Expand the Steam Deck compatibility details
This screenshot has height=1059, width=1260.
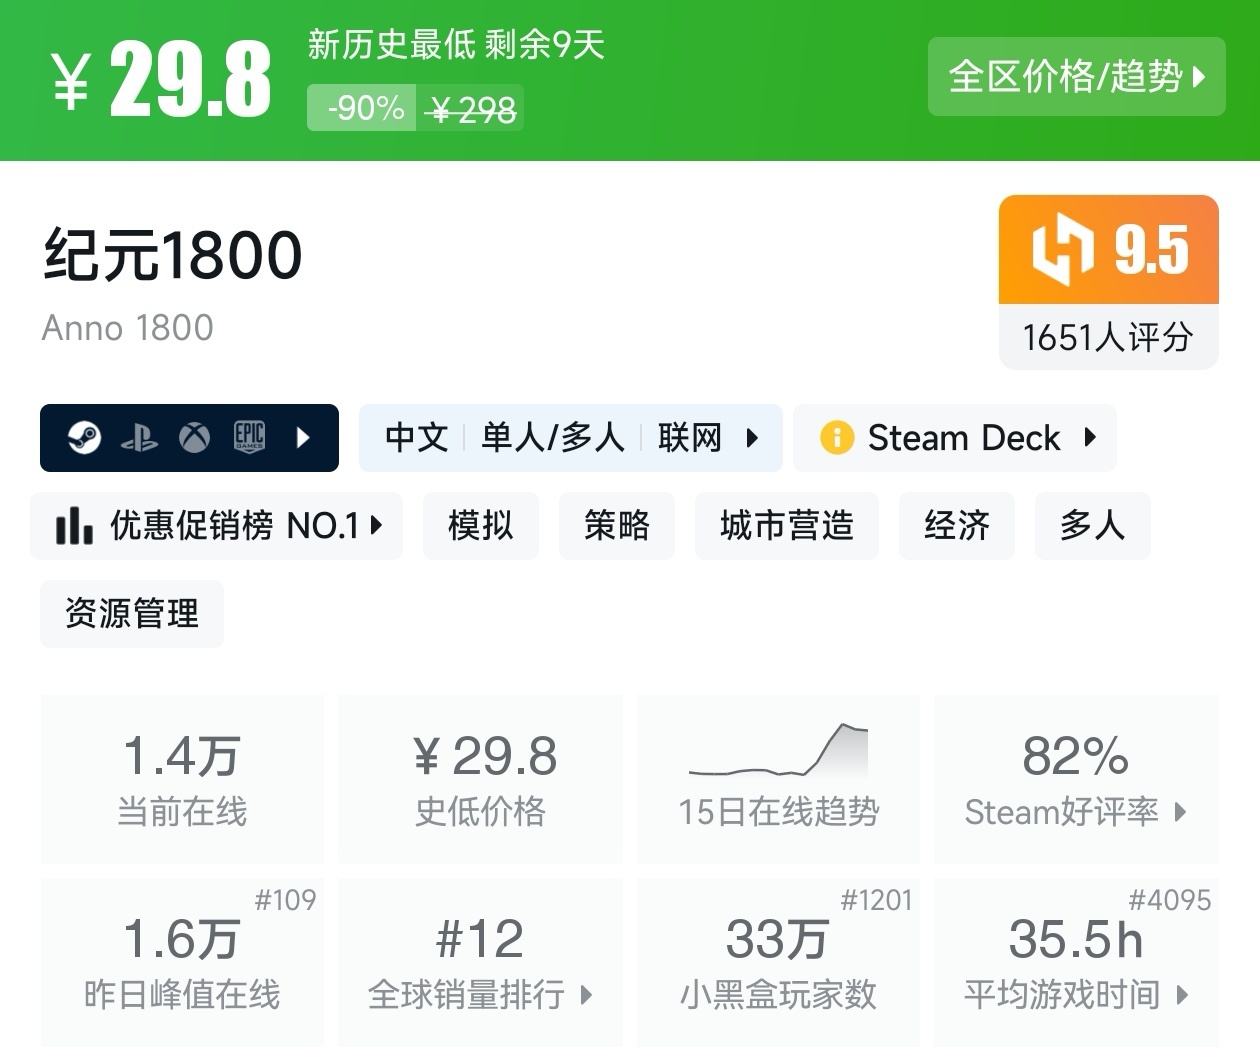click(1091, 437)
